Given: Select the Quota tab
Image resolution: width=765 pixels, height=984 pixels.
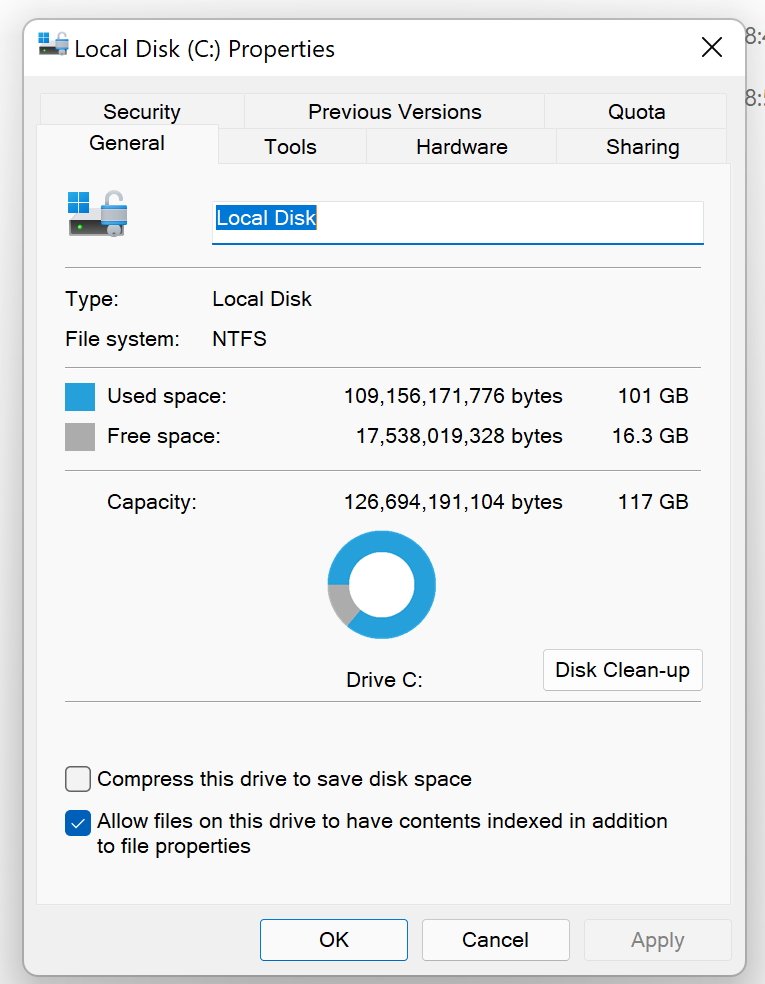Looking at the screenshot, I should (x=636, y=111).
